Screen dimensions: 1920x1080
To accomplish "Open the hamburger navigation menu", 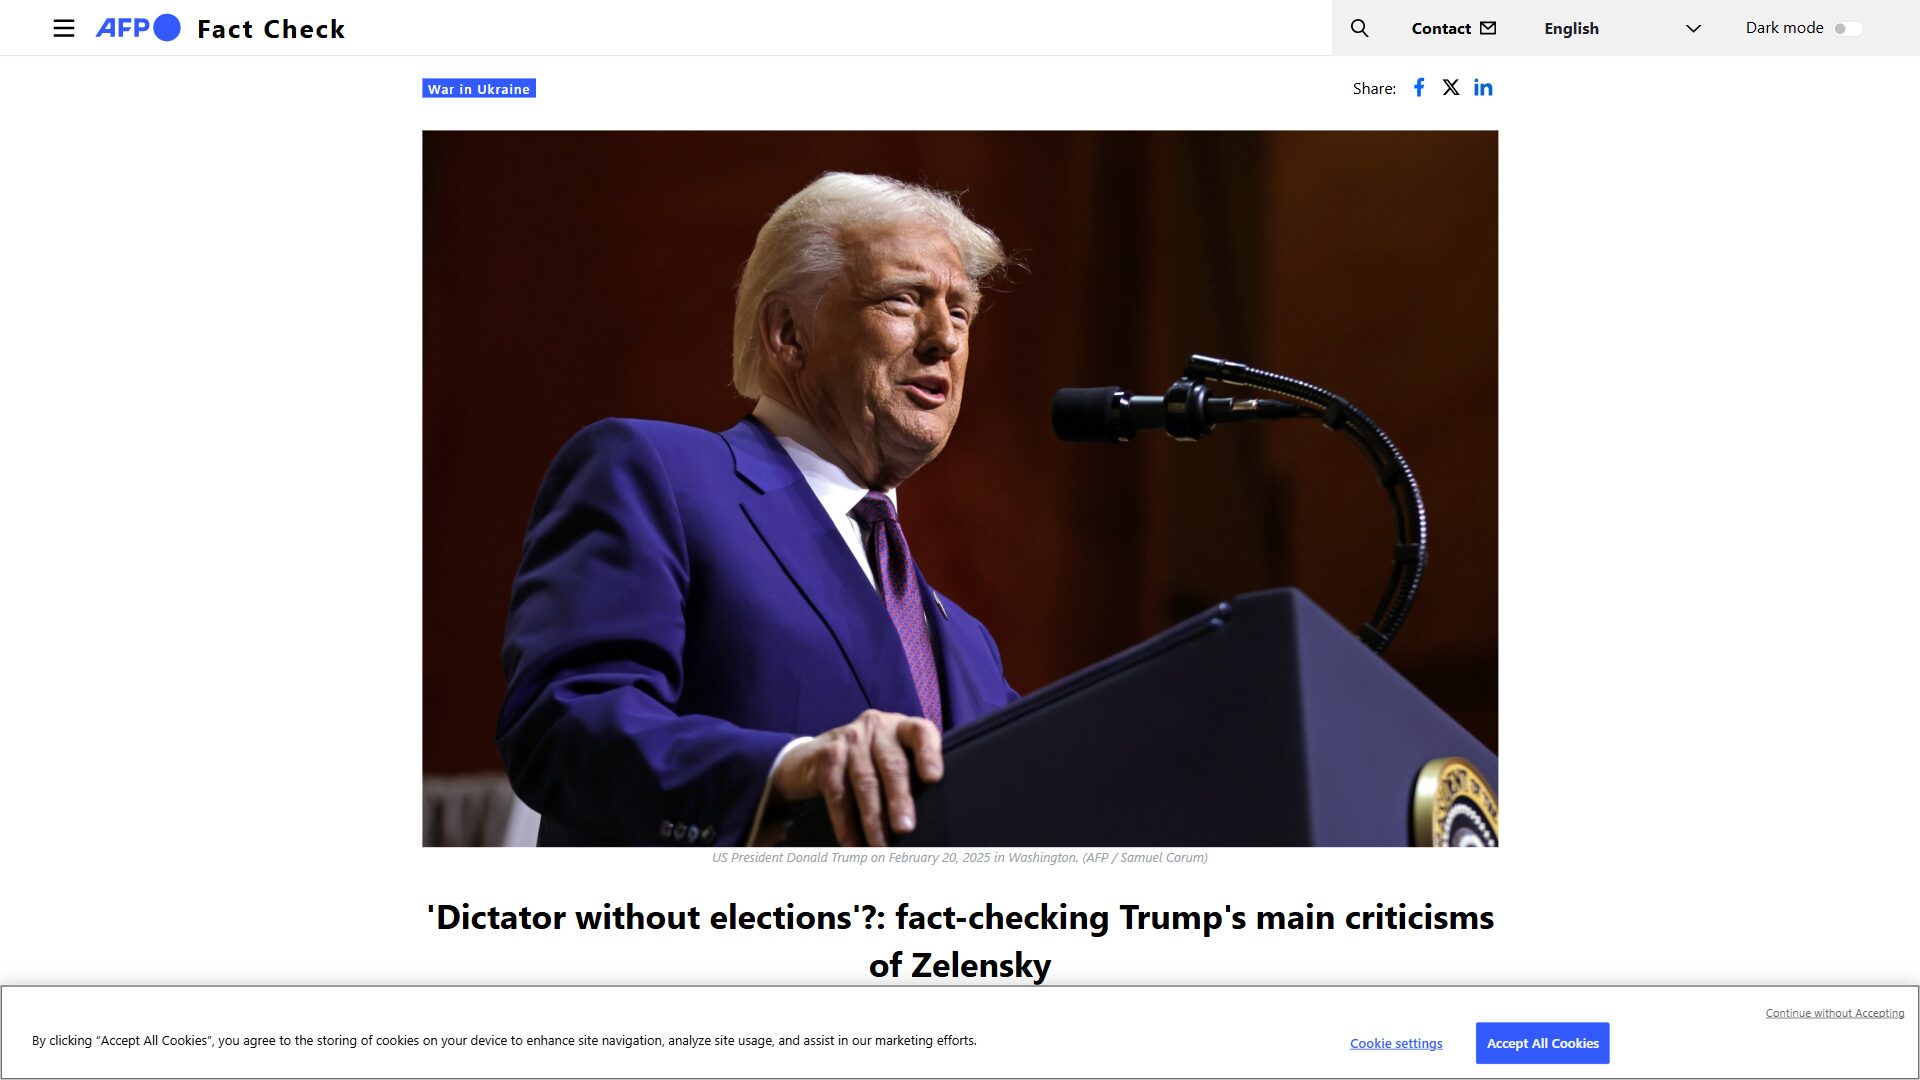I will tap(64, 28).
